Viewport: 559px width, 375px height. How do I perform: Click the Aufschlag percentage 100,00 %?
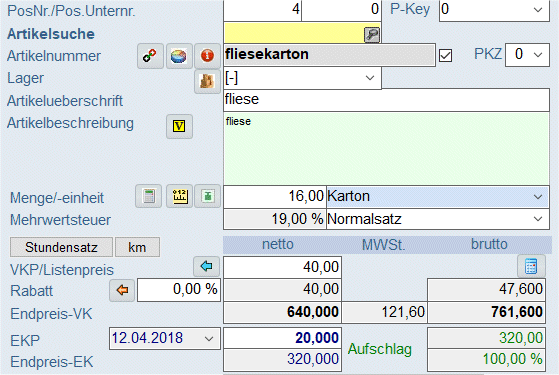pyautogui.click(x=486, y=360)
